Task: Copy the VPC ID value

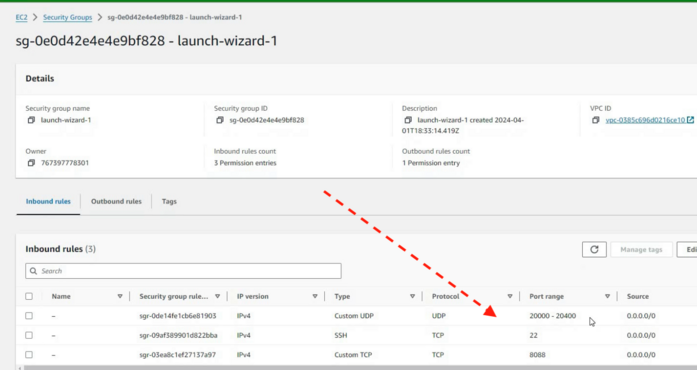Action: coord(596,120)
